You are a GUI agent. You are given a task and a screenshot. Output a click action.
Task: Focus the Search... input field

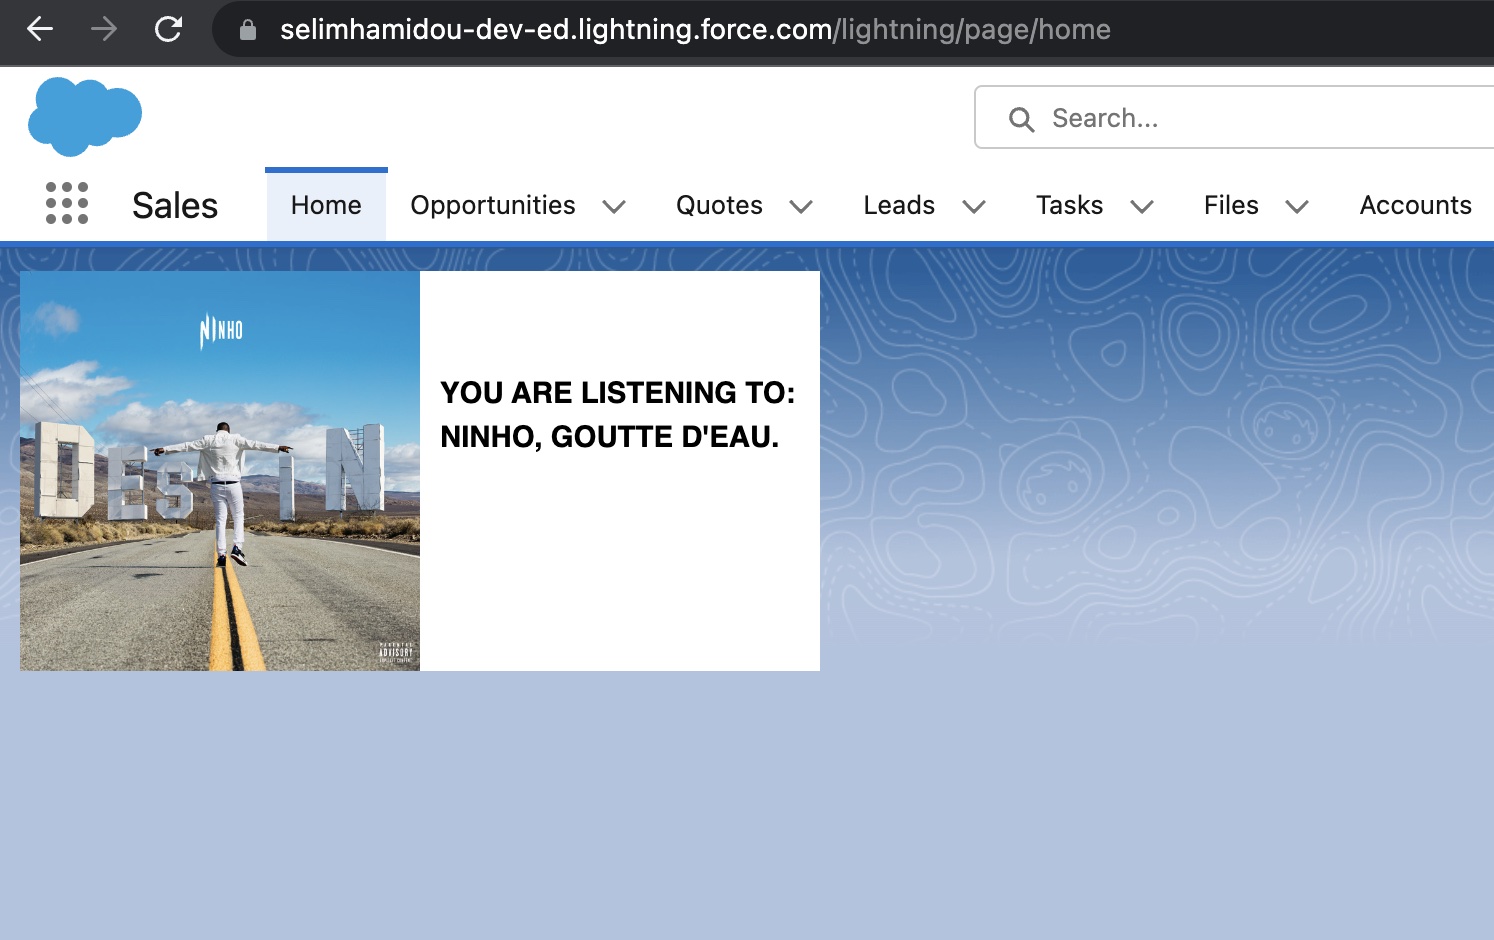point(1234,117)
